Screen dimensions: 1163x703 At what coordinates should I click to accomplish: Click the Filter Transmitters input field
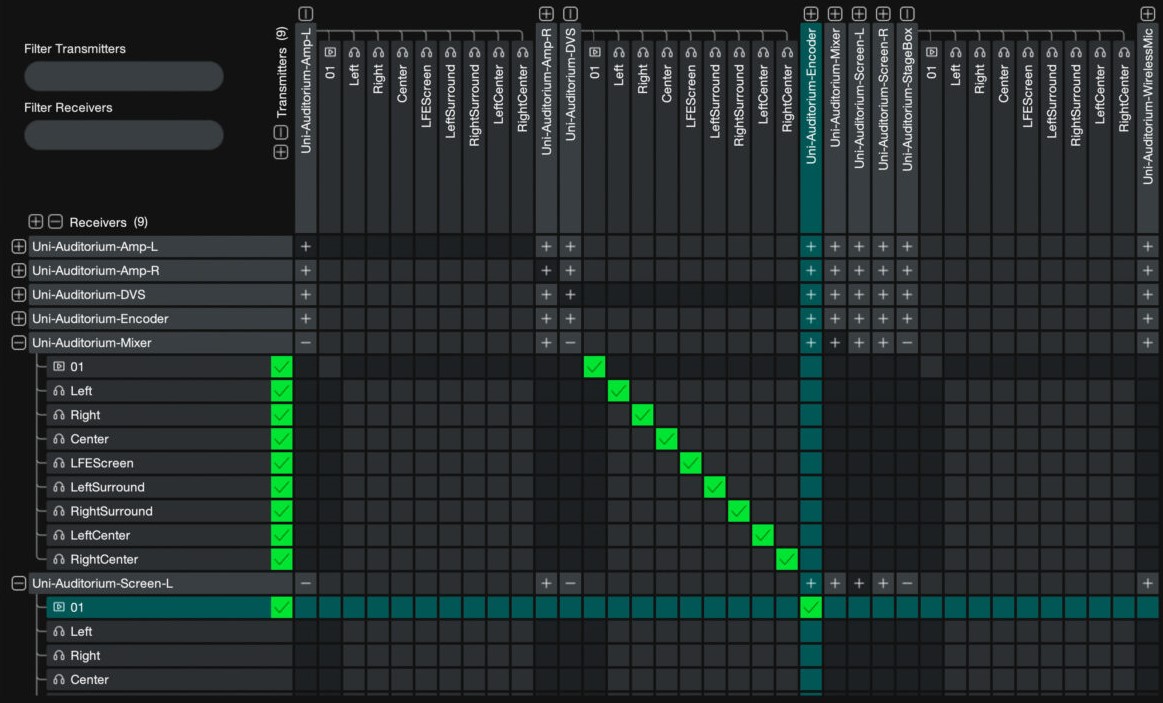(x=124, y=76)
